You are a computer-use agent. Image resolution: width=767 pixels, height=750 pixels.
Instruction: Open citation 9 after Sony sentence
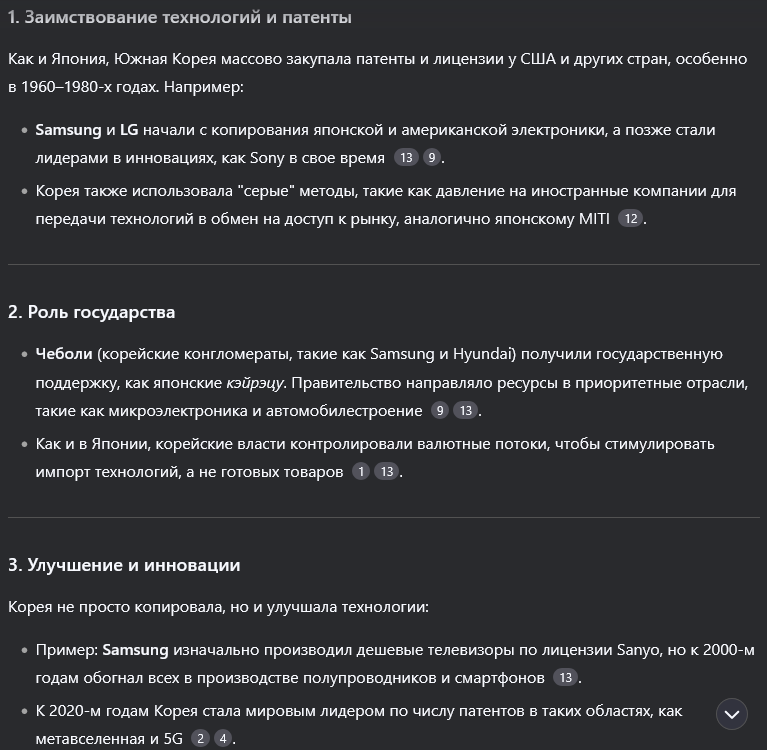tap(431, 158)
